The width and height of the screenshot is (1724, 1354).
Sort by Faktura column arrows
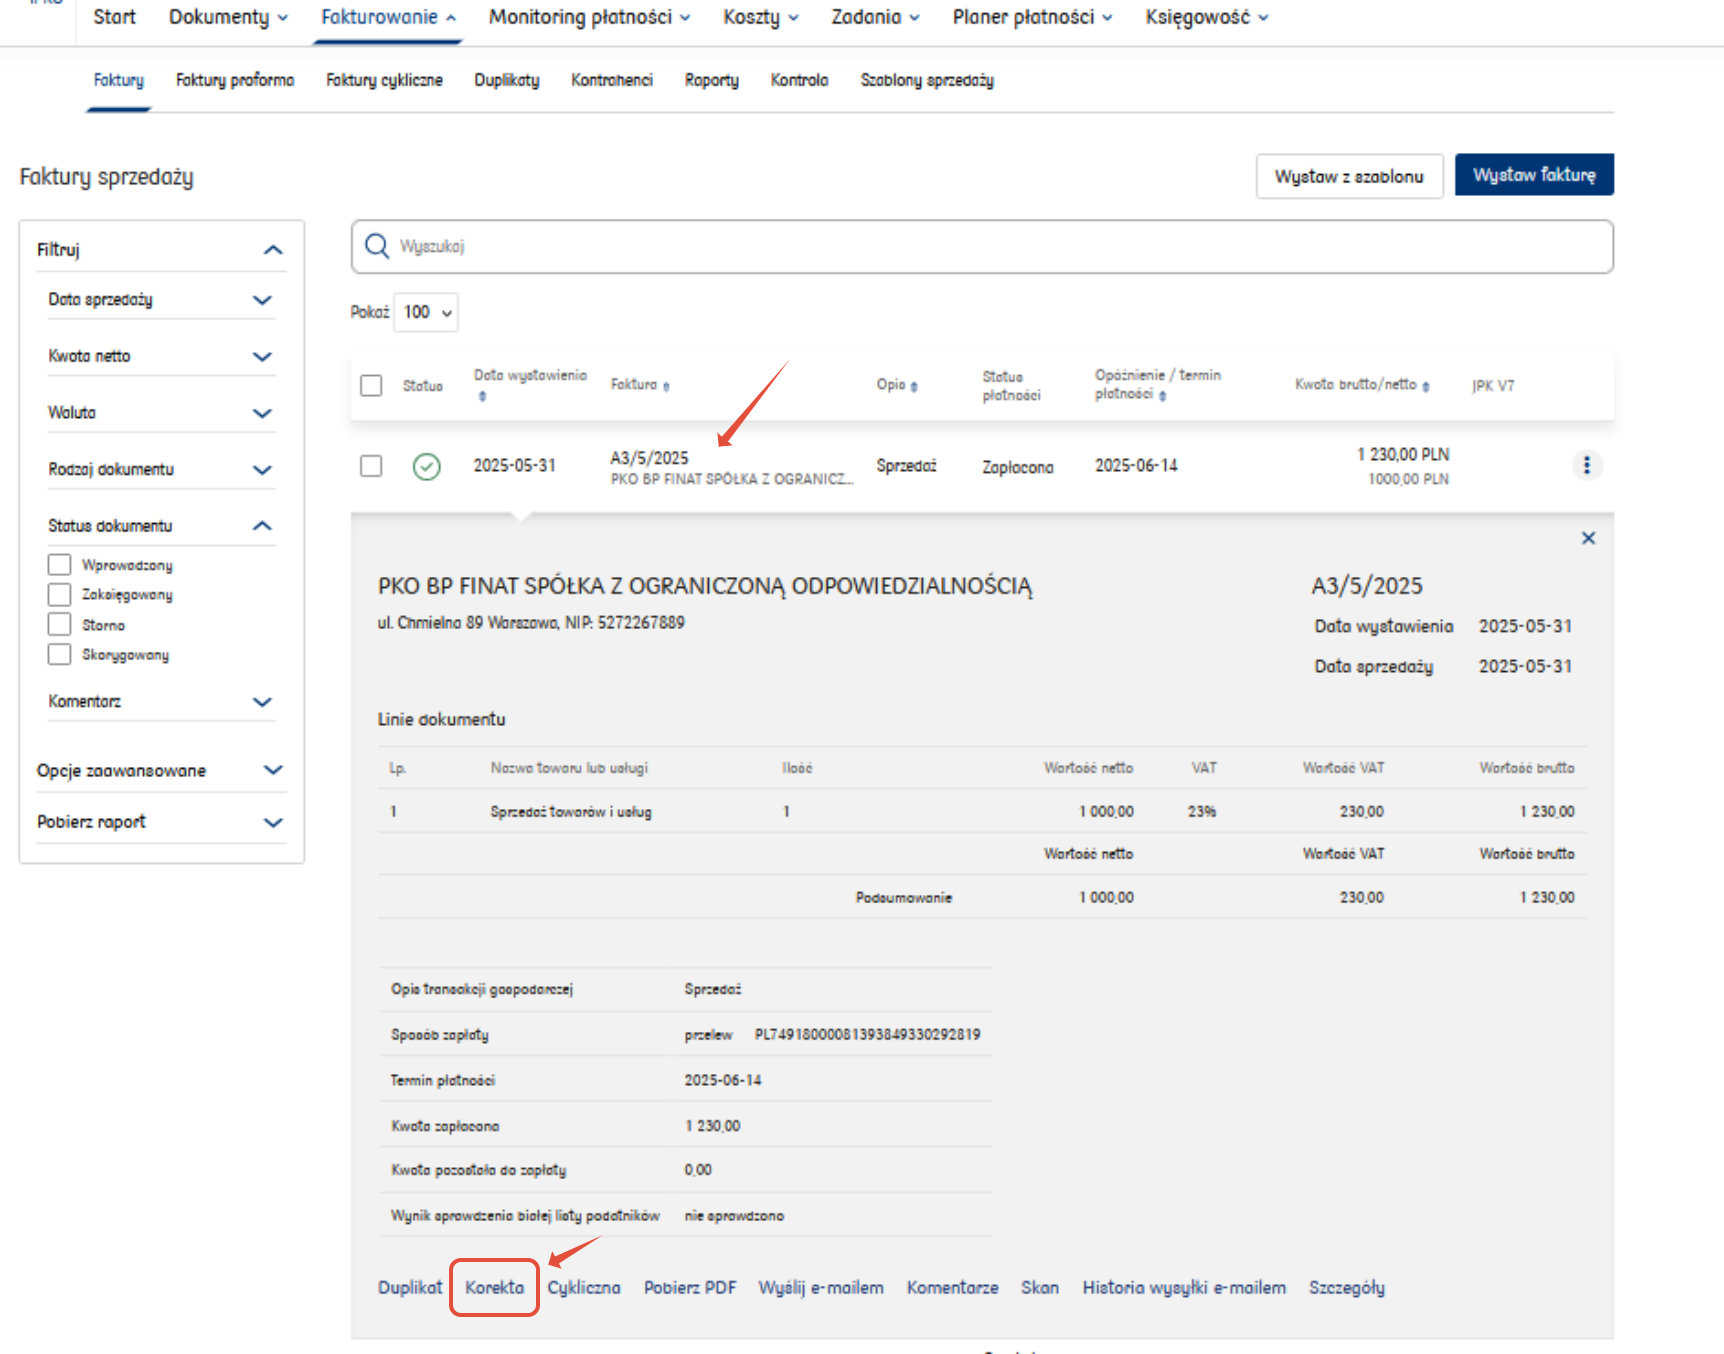point(666,386)
